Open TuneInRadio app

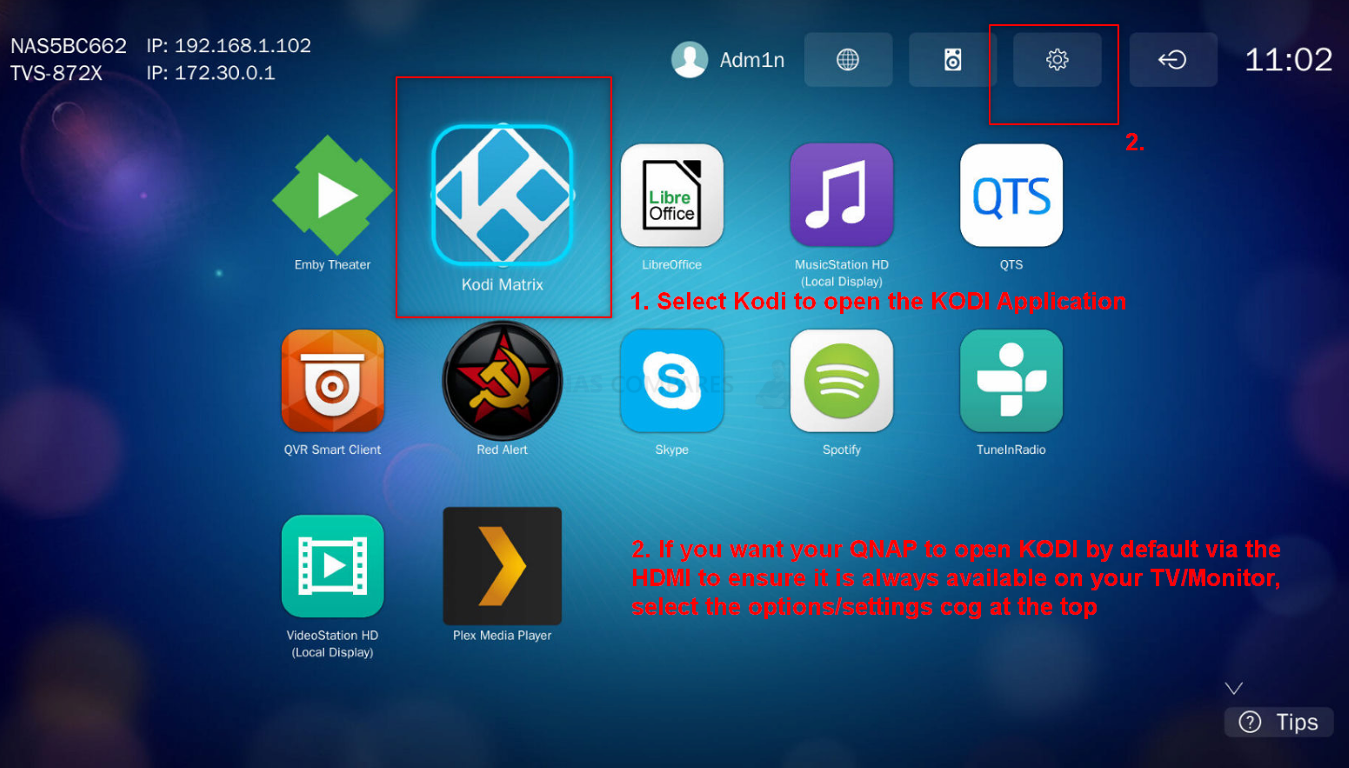tap(1011, 381)
